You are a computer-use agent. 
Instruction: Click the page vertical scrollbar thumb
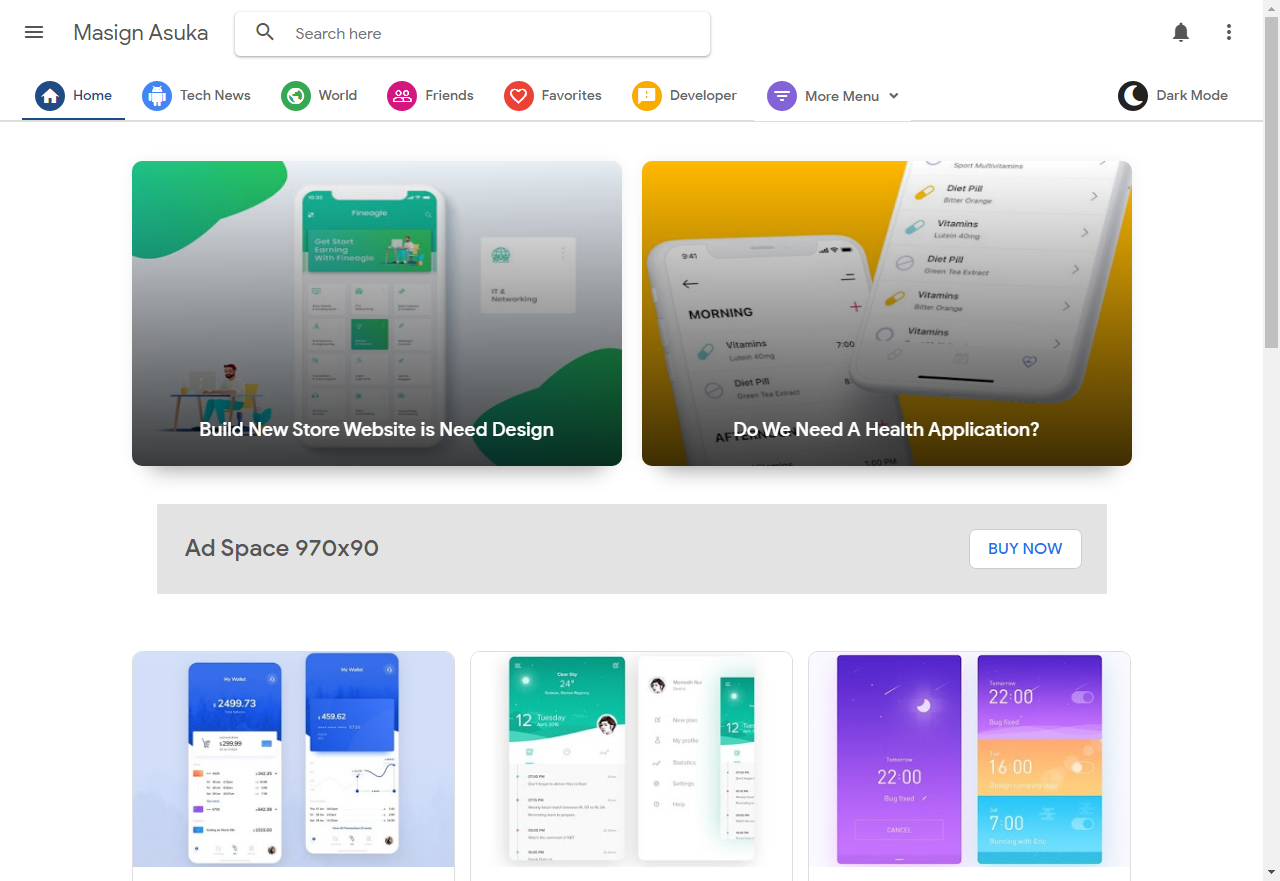[1271, 183]
